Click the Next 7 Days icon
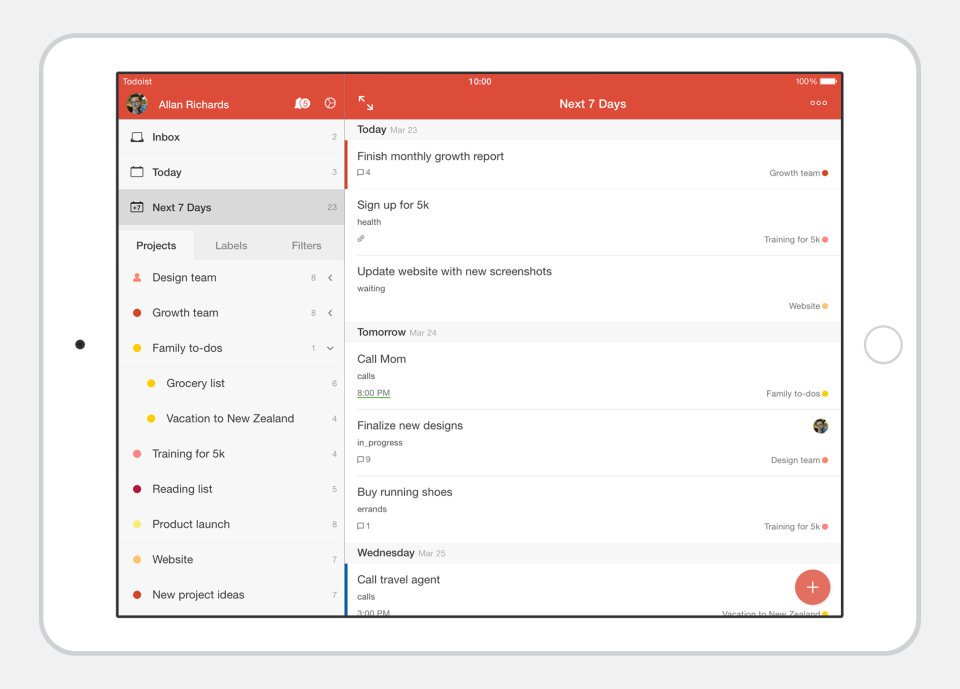Viewport: 960px width, 689px height. coord(137,207)
